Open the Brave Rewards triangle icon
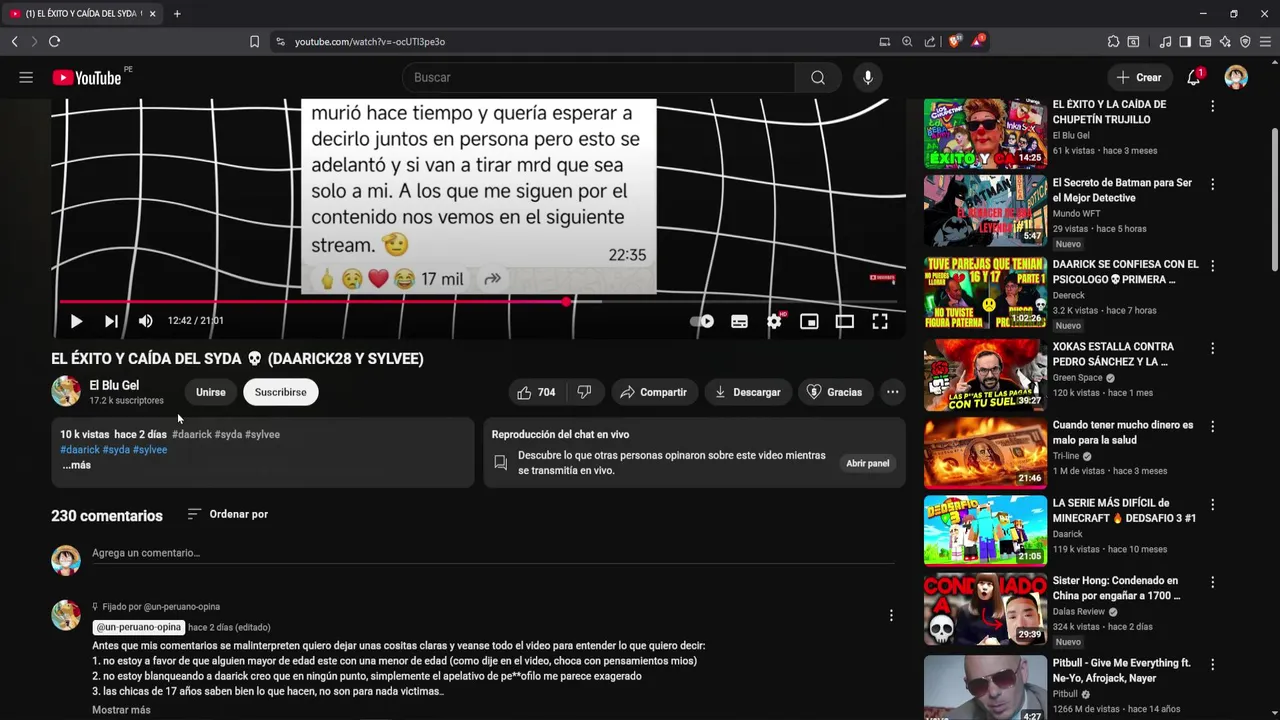This screenshot has height=720, width=1280. (x=978, y=41)
